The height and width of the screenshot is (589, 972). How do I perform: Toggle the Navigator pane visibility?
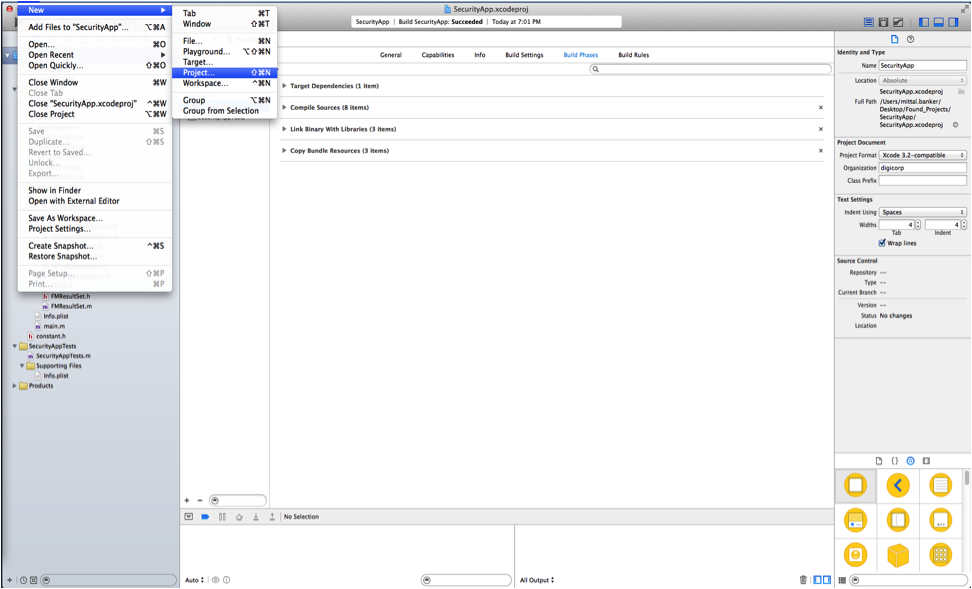click(924, 22)
